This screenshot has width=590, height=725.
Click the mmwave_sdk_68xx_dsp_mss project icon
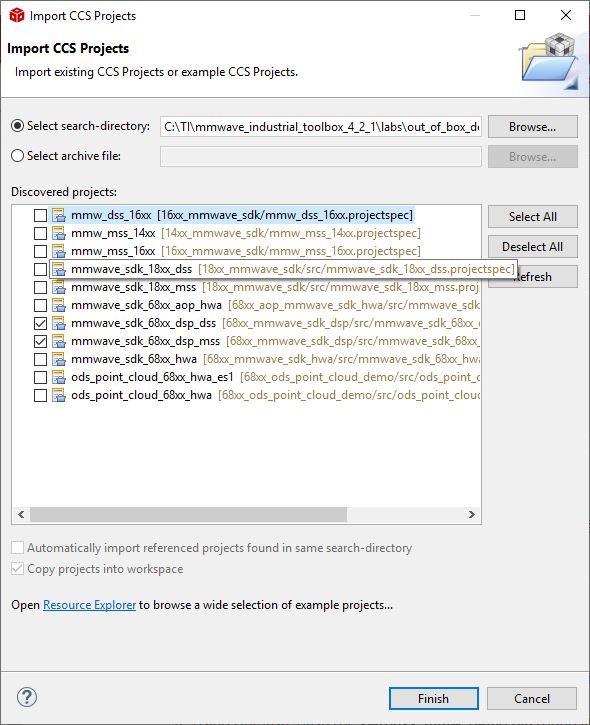click(59, 342)
